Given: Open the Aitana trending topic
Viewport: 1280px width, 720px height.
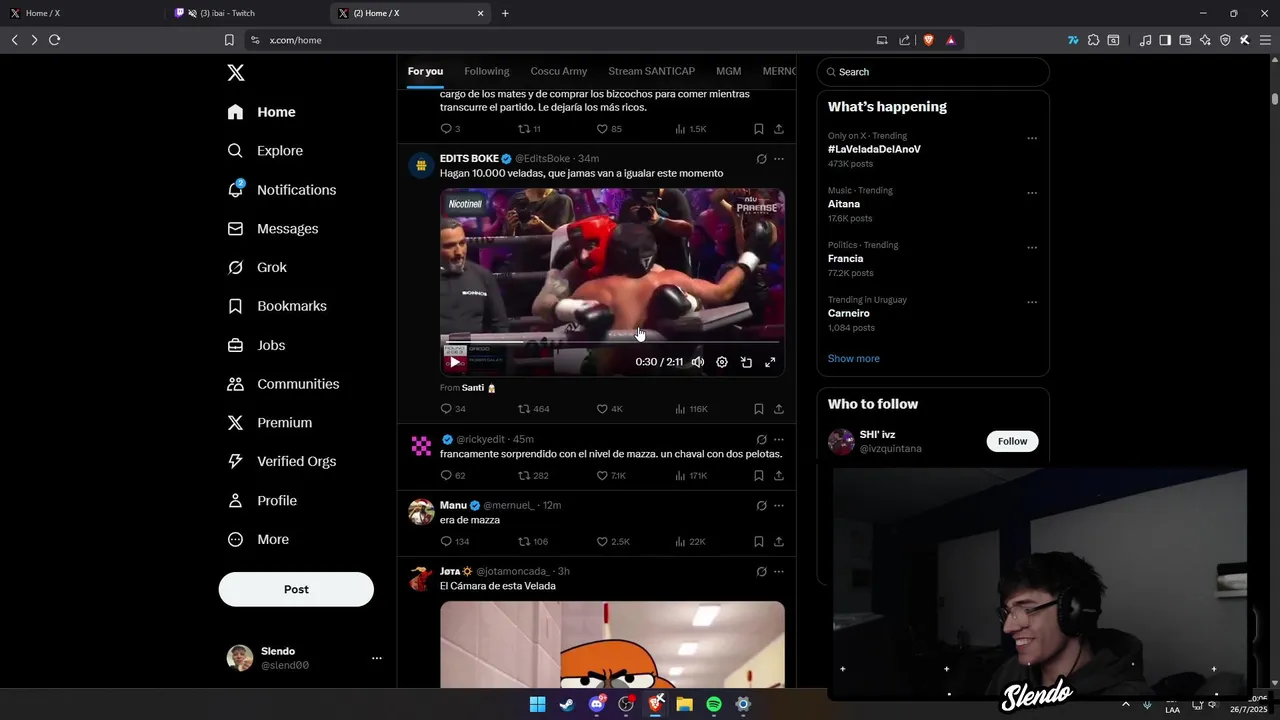Looking at the screenshot, I should click(x=844, y=204).
